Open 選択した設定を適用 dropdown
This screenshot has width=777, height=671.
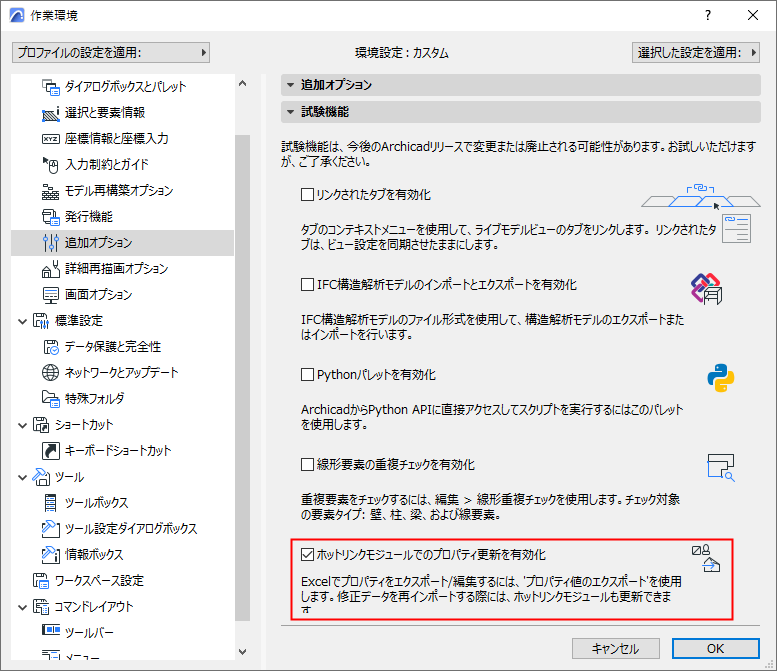[x=696, y=53]
